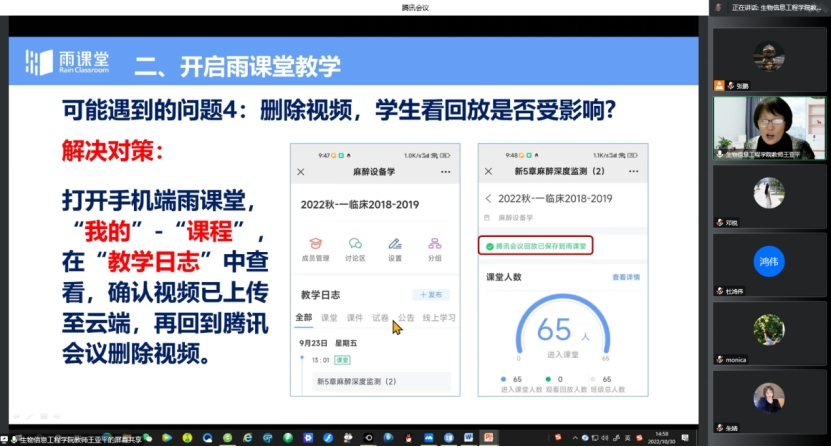Click the 分组 grouping icon
Viewport: 831px width, 447px height.
point(435,244)
